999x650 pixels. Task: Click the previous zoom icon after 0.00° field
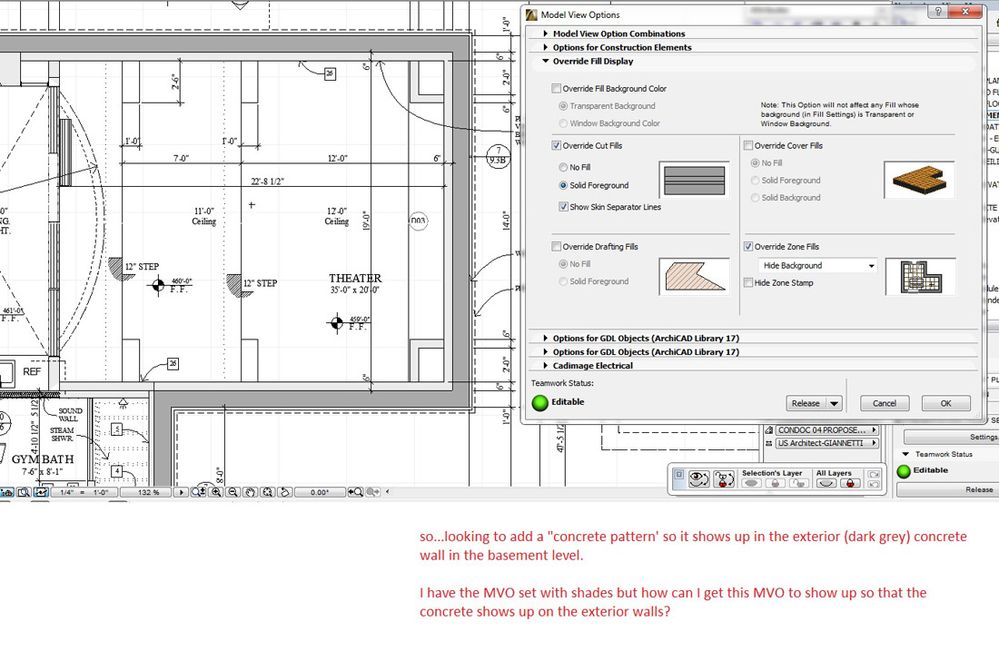point(356,492)
